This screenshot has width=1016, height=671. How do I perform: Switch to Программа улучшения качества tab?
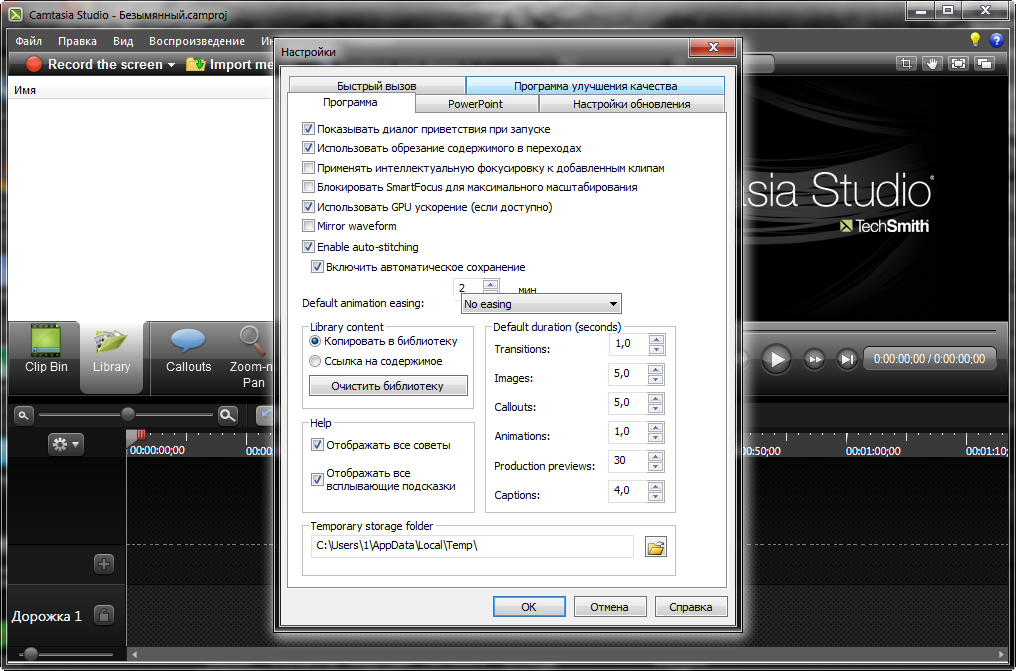pos(595,85)
